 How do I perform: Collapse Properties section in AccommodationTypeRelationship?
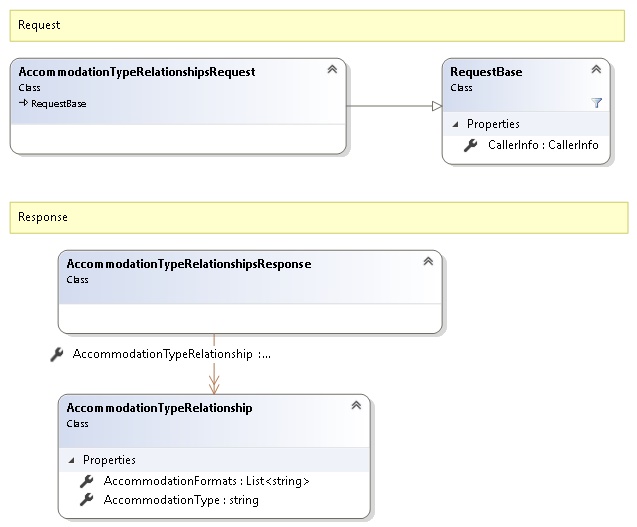[72, 460]
